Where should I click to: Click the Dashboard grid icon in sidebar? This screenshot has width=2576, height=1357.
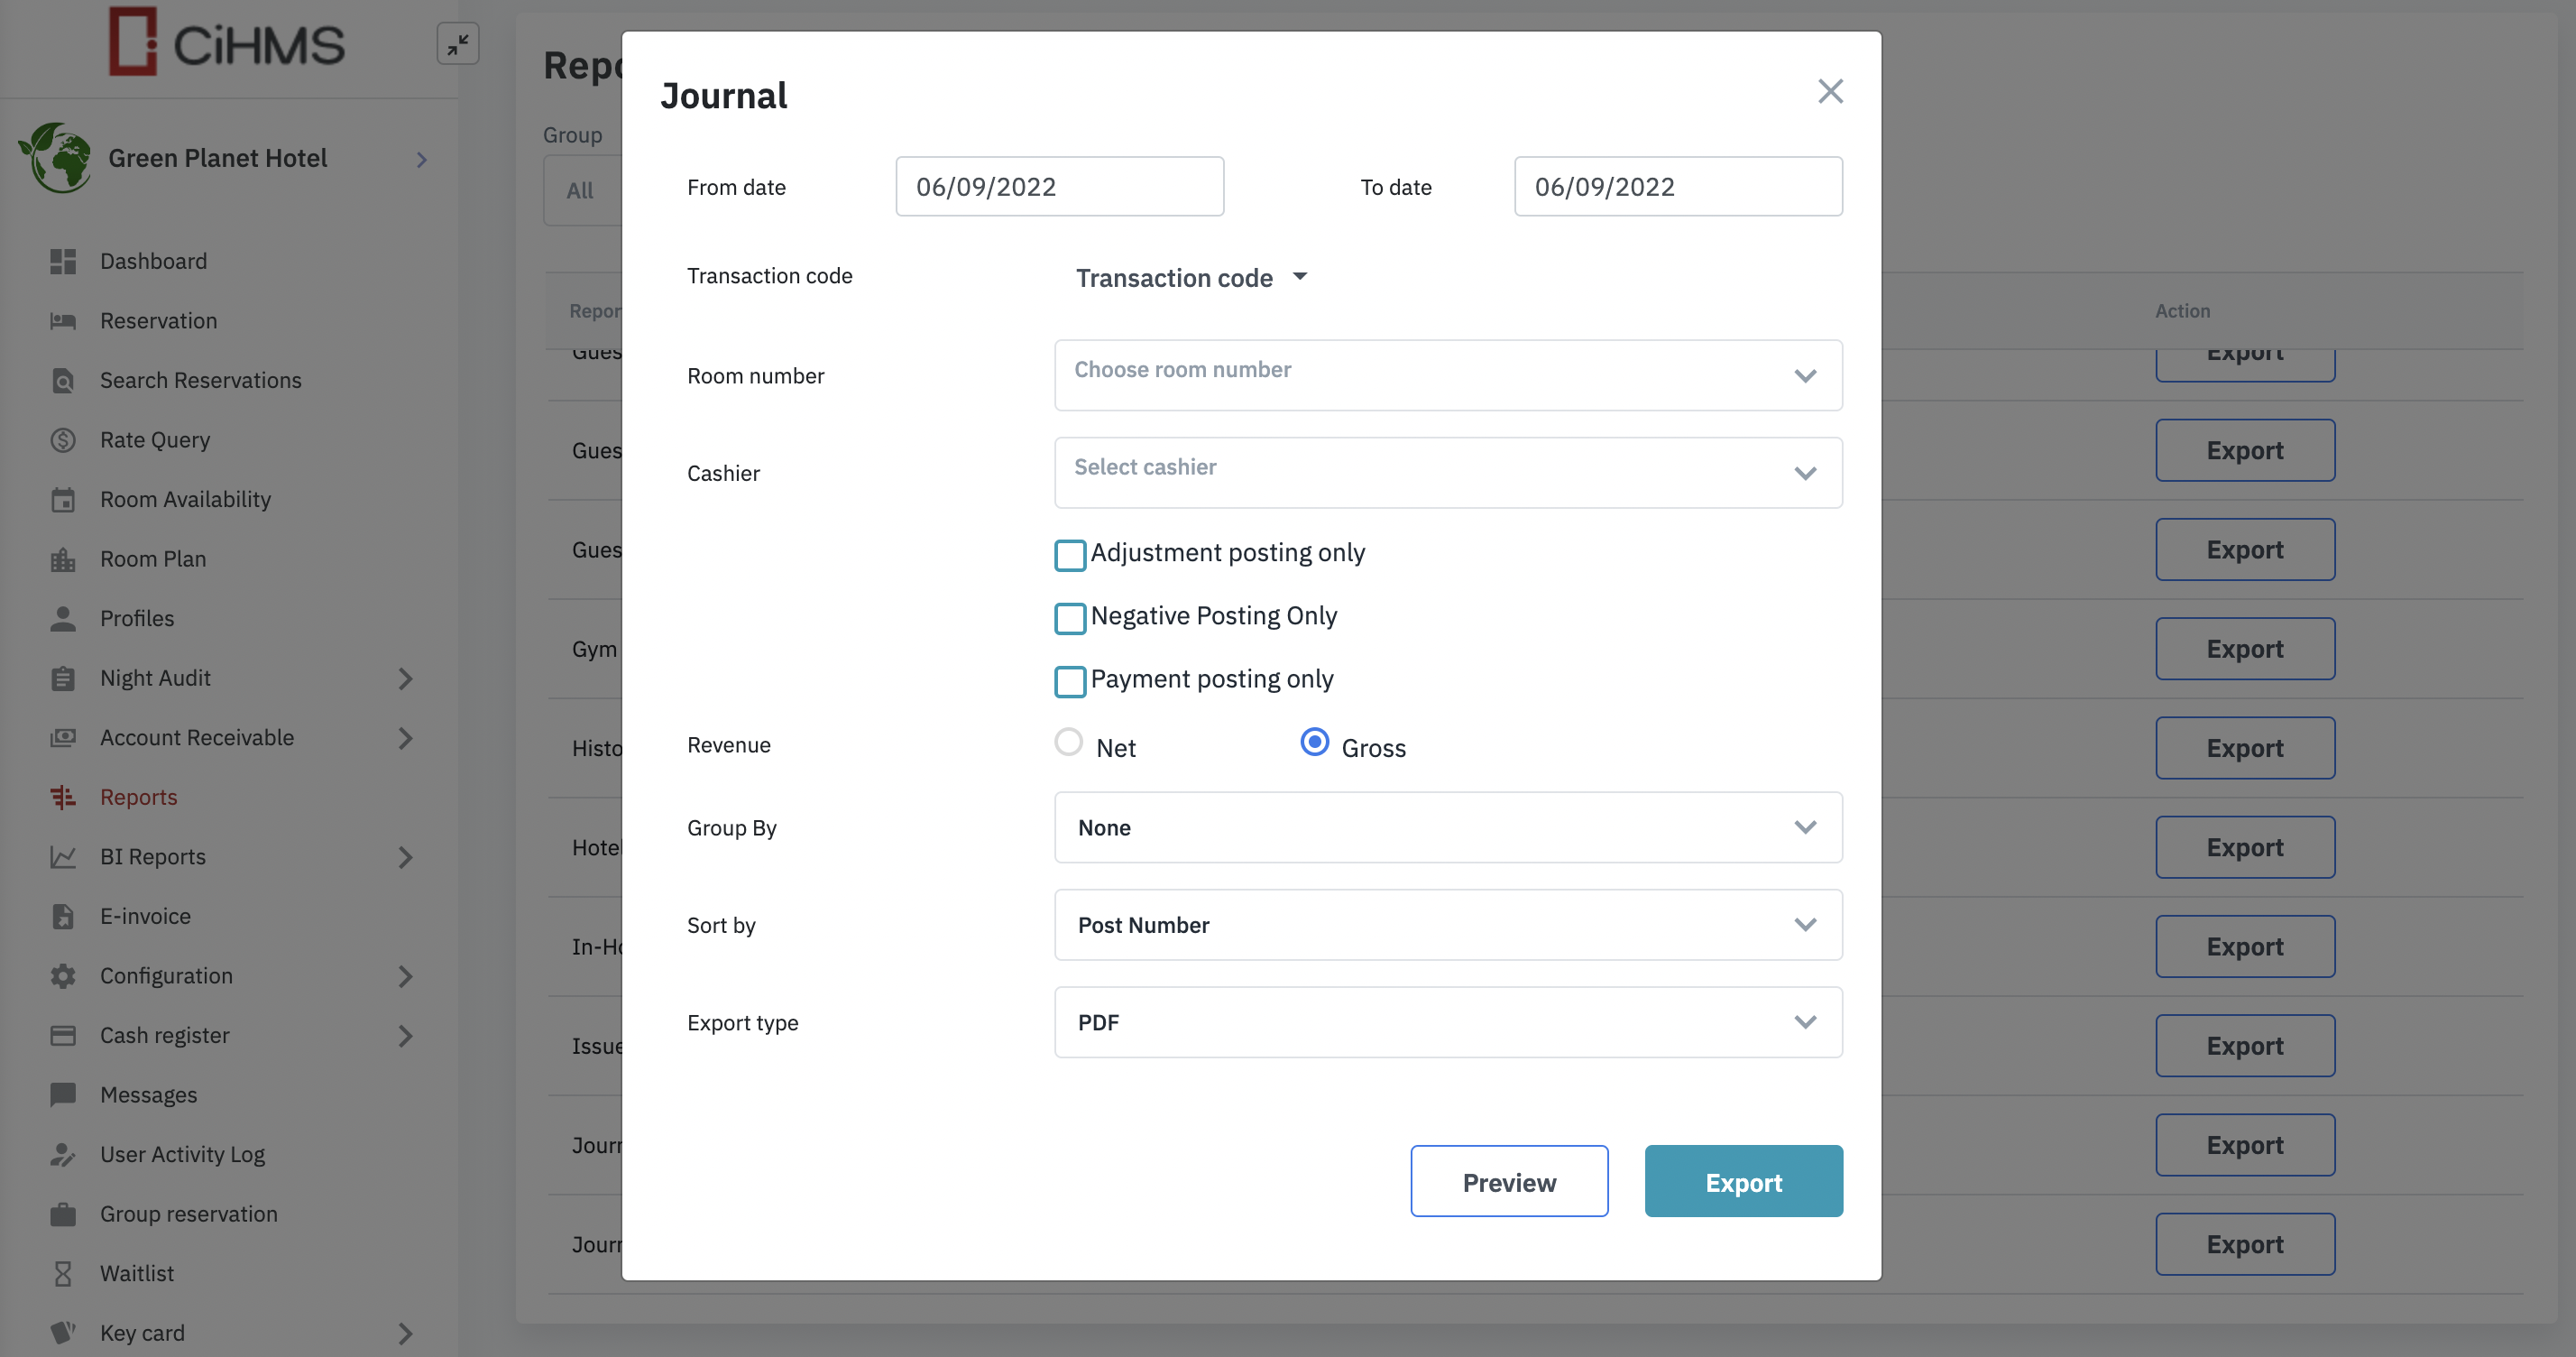tap(63, 261)
